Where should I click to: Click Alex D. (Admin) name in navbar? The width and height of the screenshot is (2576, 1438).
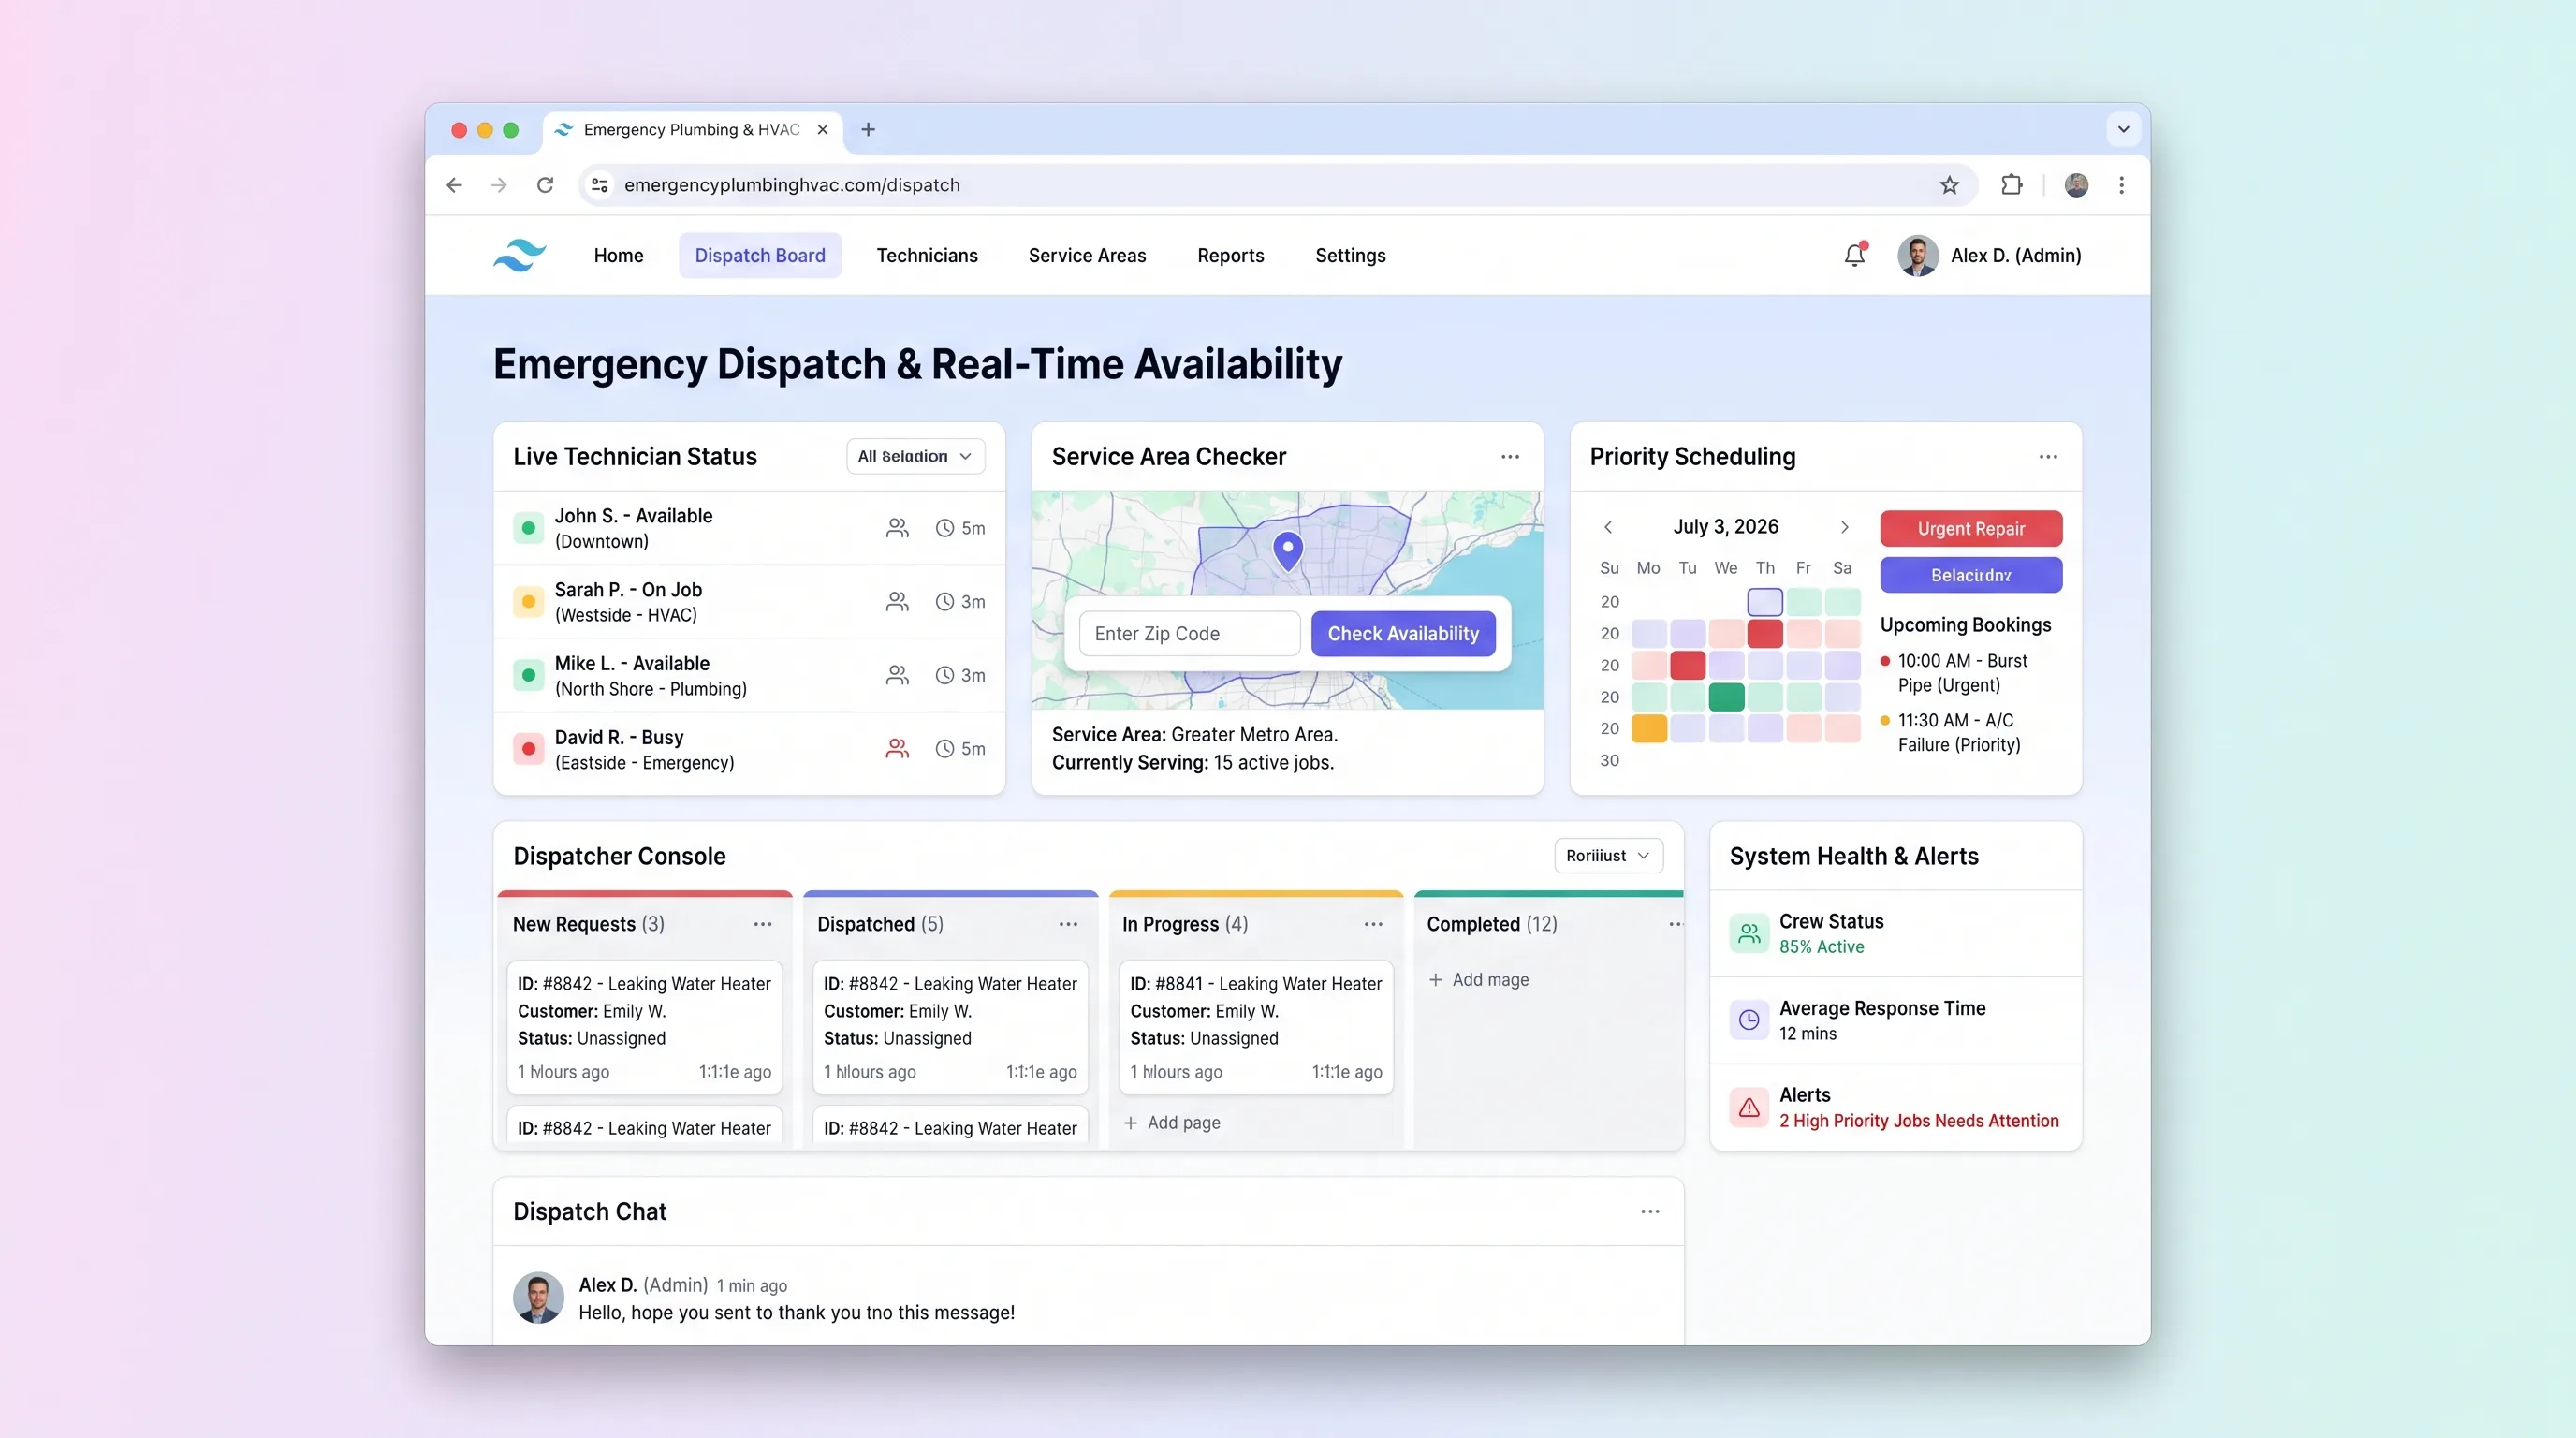pos(2016,255)
